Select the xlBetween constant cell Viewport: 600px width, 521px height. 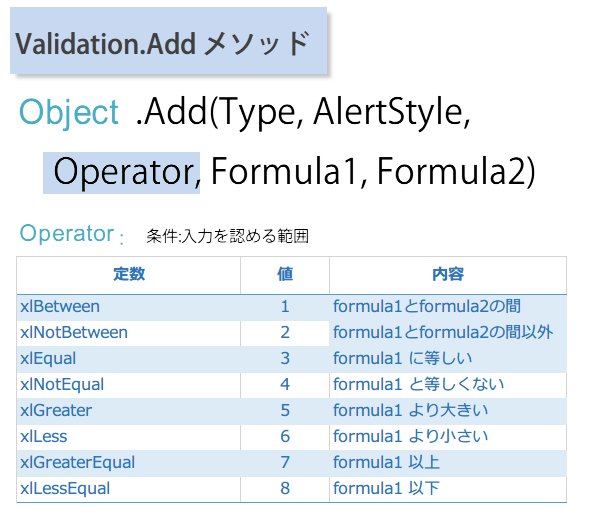[60, 306]
